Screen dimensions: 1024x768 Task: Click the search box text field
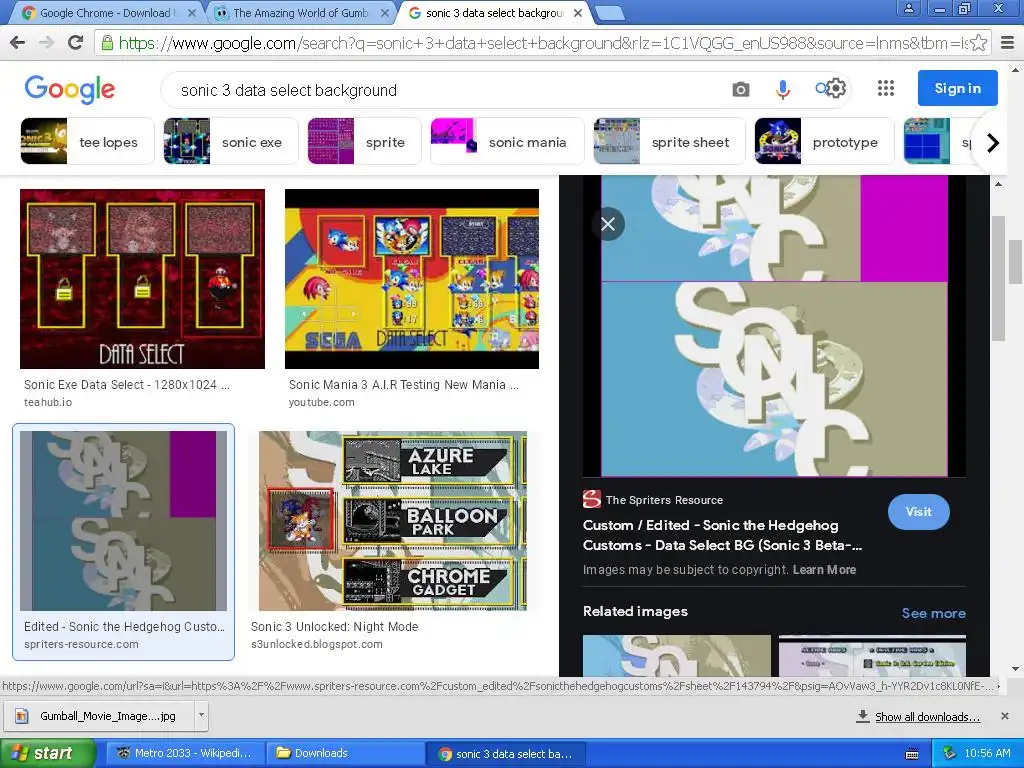click(x=451, y=90)
